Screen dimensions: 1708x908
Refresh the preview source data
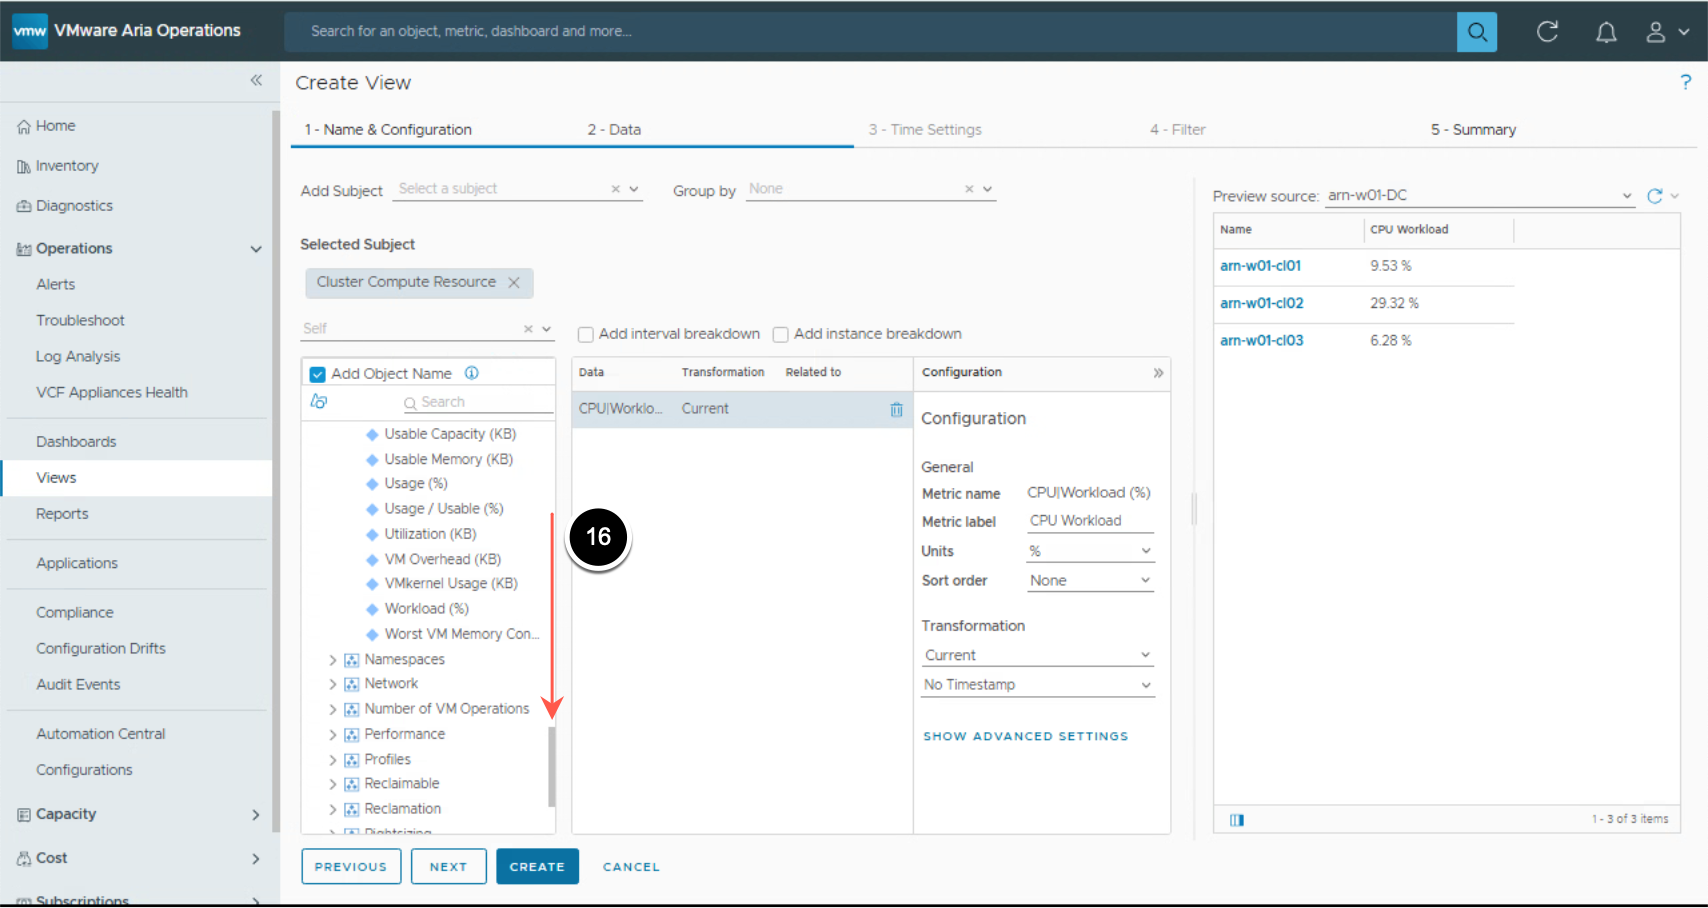[1654, 196]
